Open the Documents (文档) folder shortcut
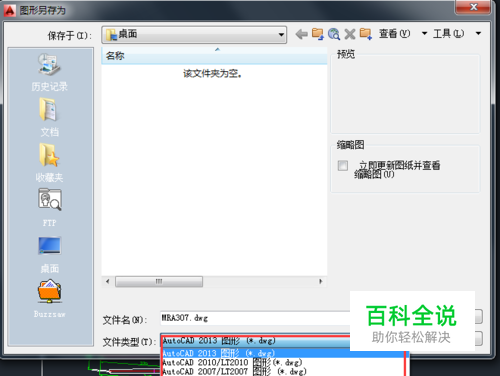 (49, 117)
